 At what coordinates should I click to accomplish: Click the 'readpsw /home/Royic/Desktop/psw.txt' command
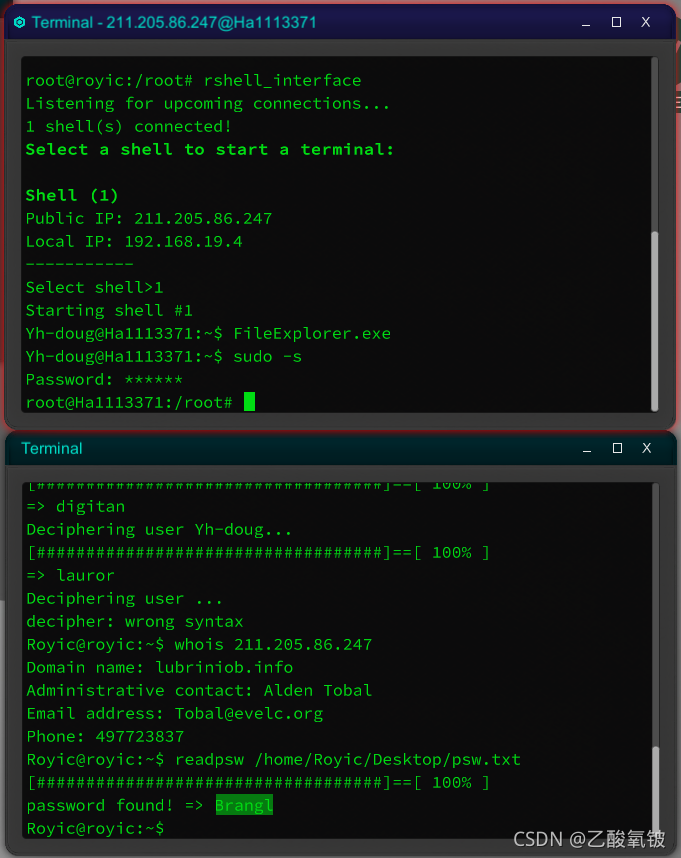(348, 760)
